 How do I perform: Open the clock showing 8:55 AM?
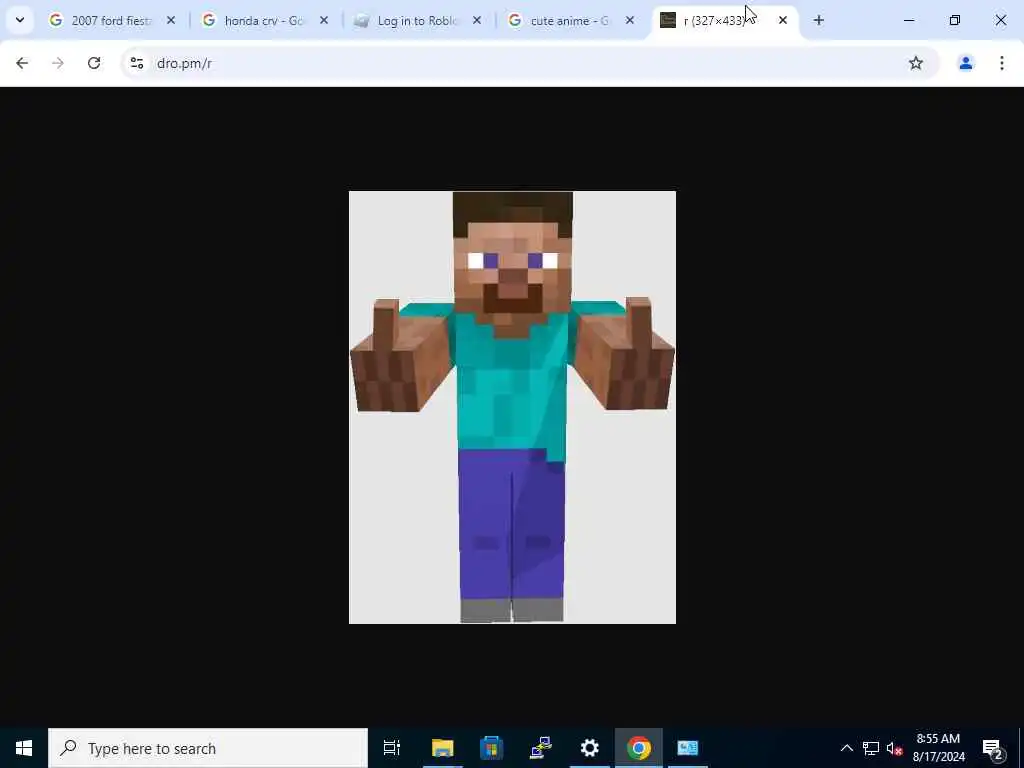tap(938, 748)
